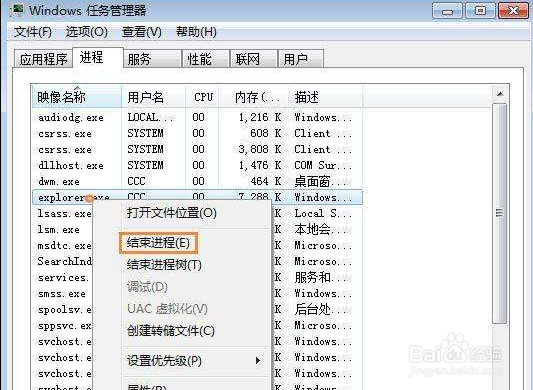Sort by 用户名 column header
This screenshot has height=390, width=533.
pyautogui.click(x=154, y=97)
